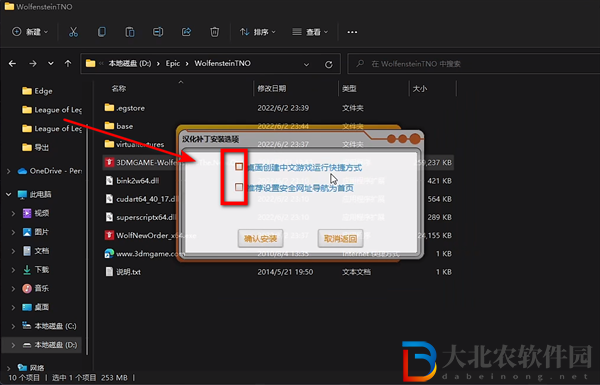Open the 新建 (New) menu button
This screenshot has height=385, width=600.
[x=30, y=32]
